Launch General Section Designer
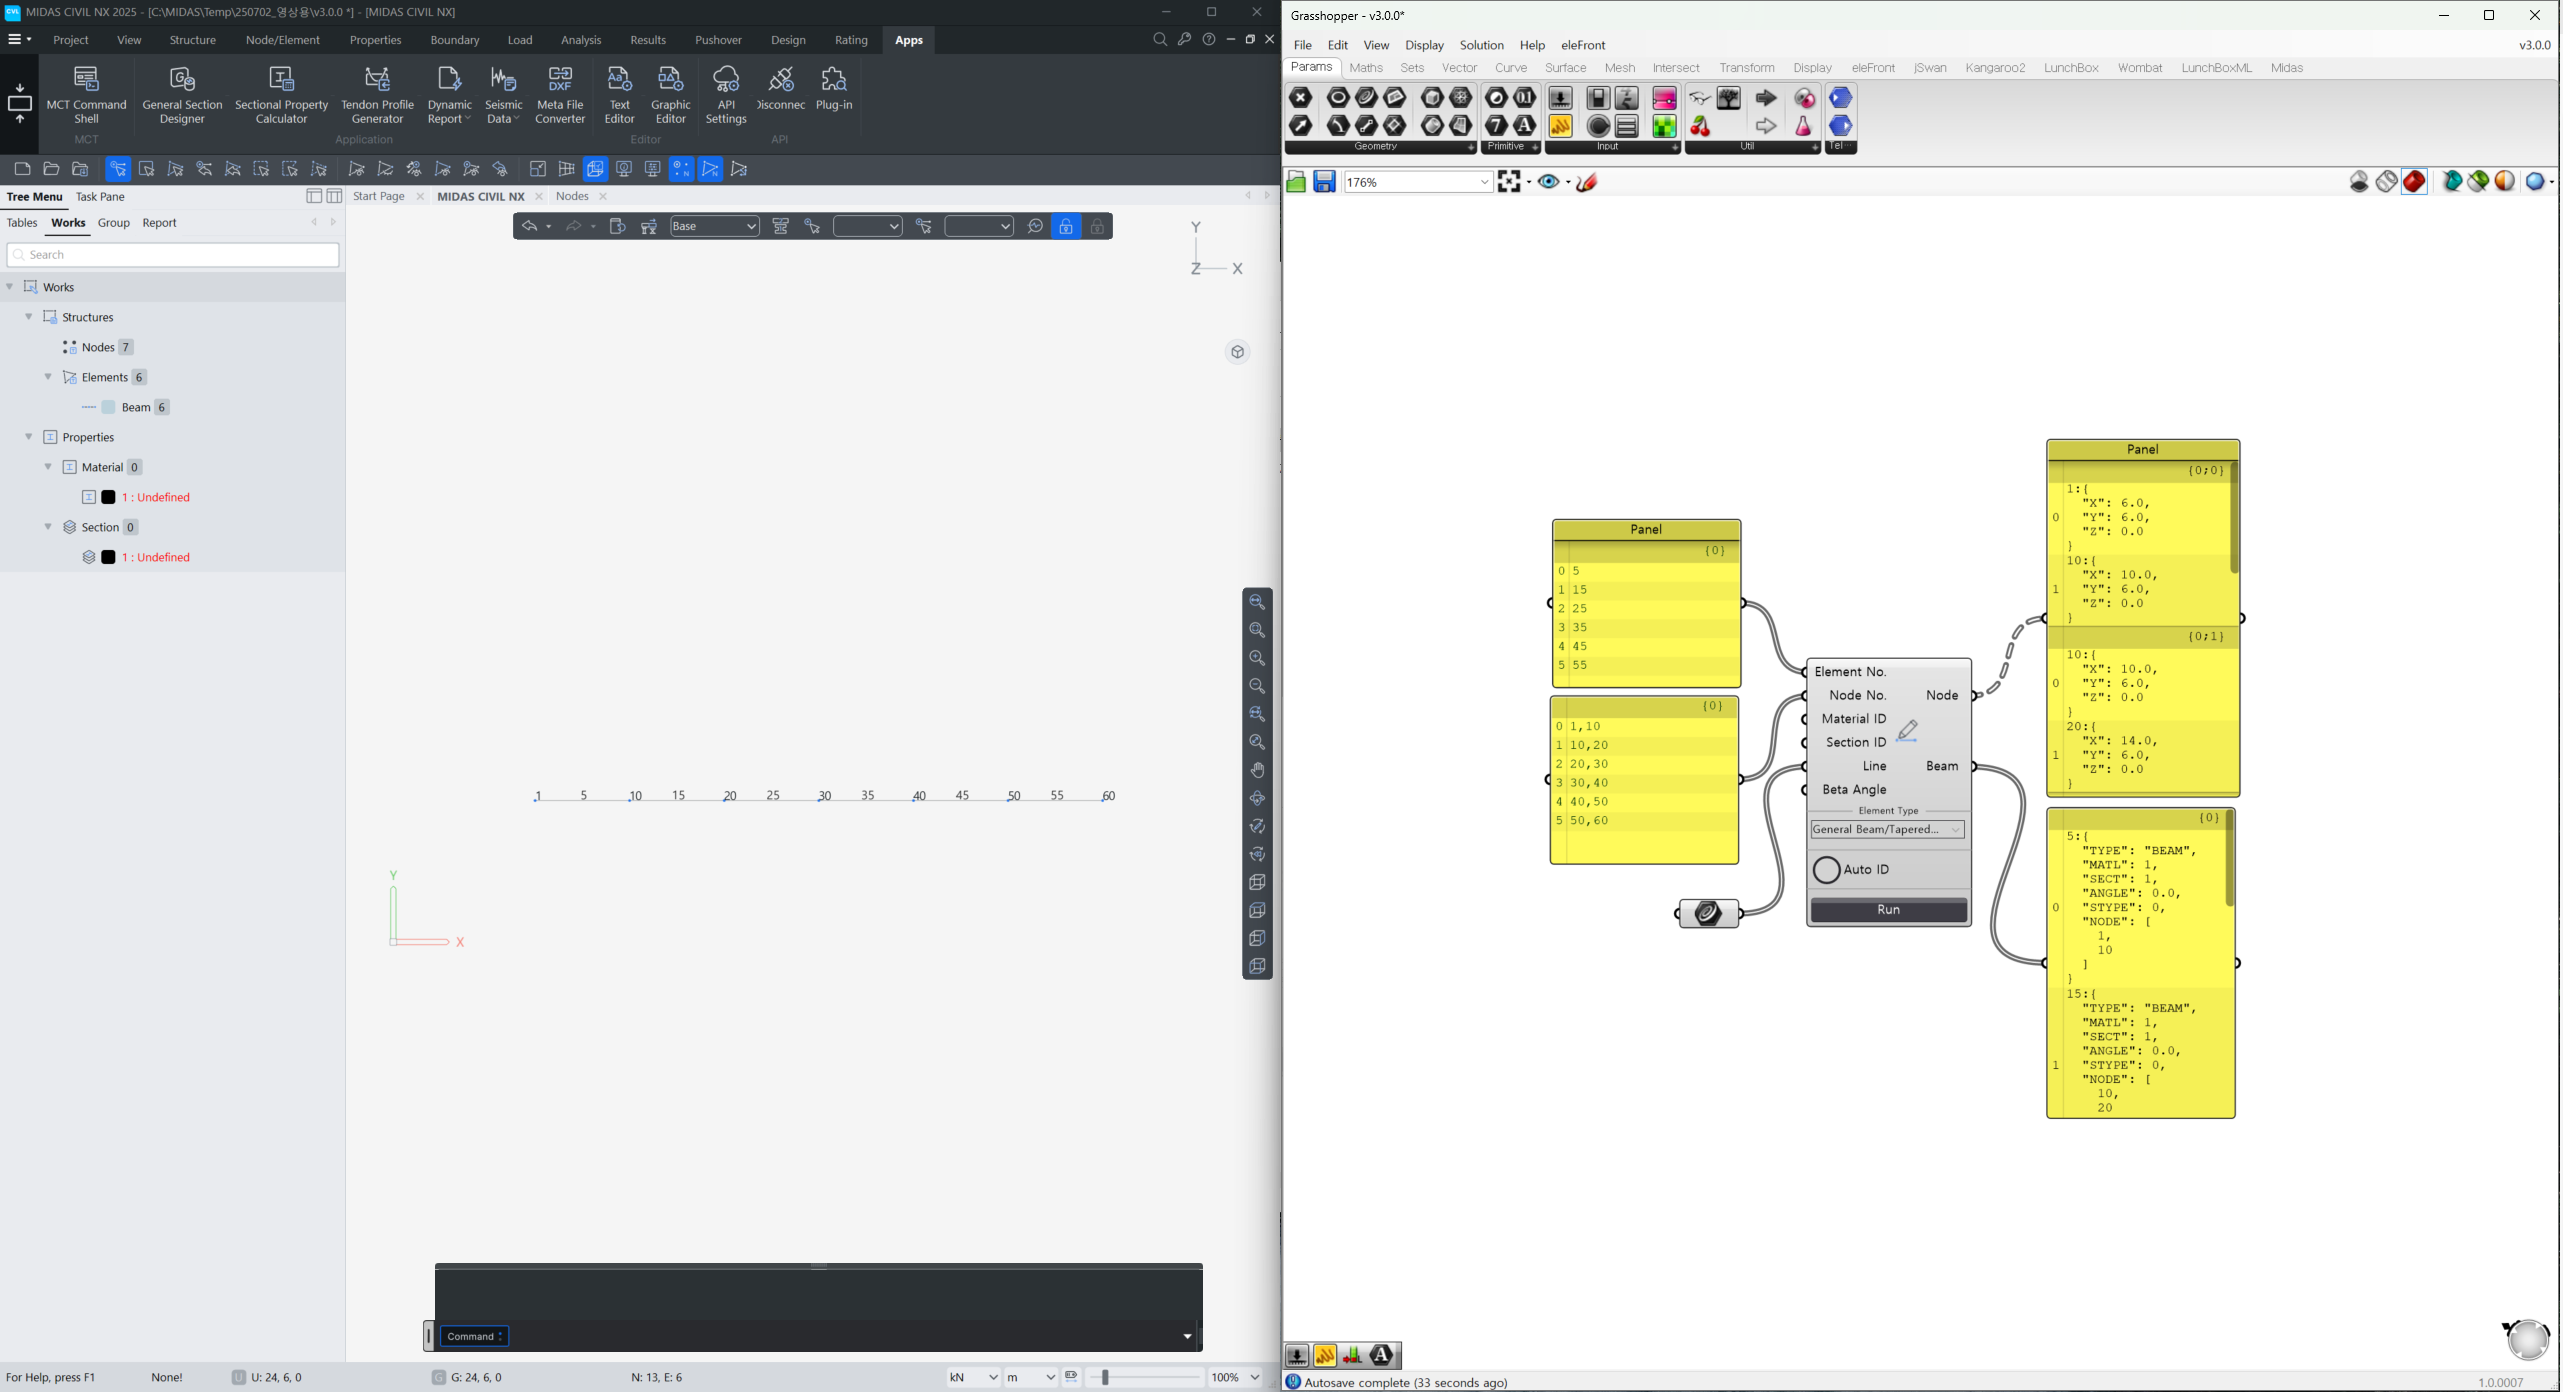Viewport: 2563px width, 1392px height. point(182,95)
